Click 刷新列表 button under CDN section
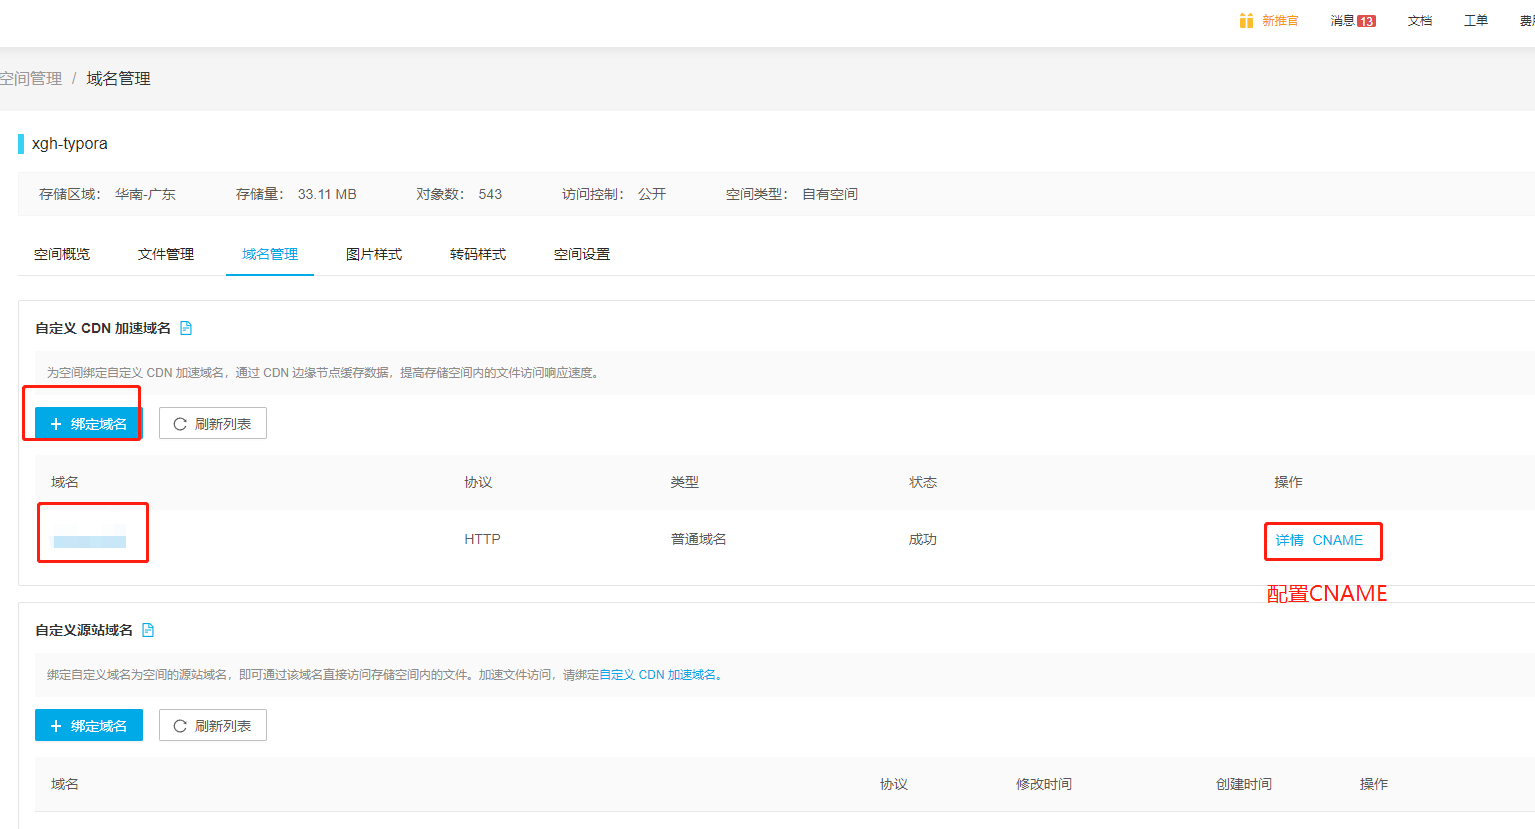Screen dimensions: 1535x829 click(213, 424)
